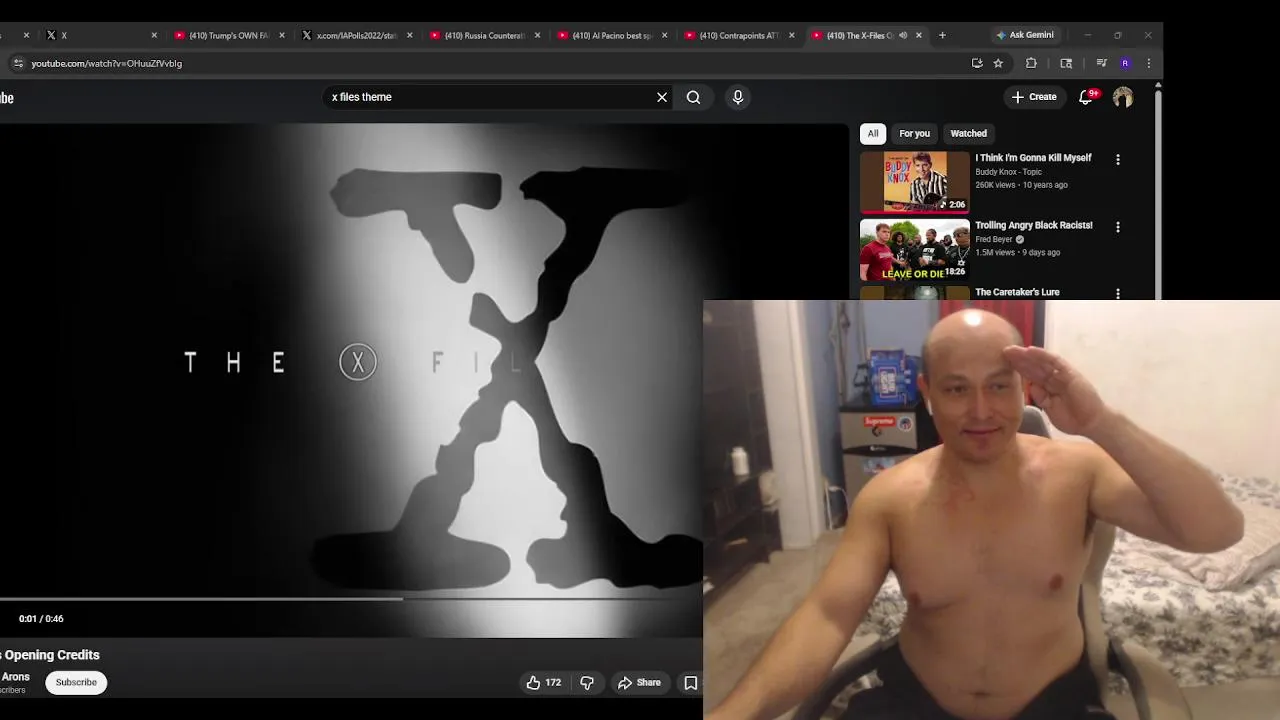
Task: Seek on the video progress bar
Action: [x=351, y=599]
